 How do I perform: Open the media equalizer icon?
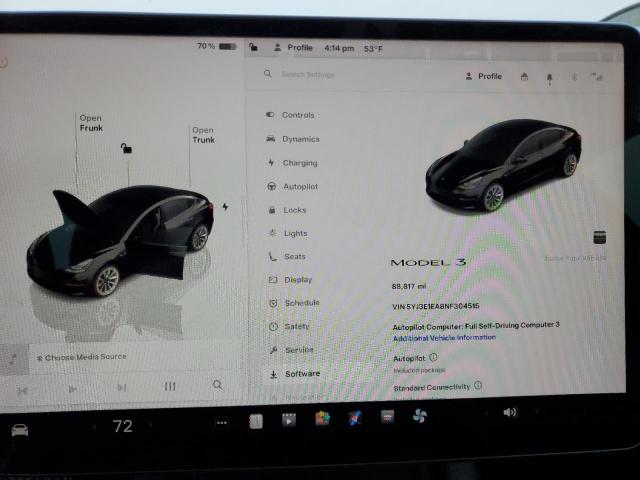click(170, 386)
